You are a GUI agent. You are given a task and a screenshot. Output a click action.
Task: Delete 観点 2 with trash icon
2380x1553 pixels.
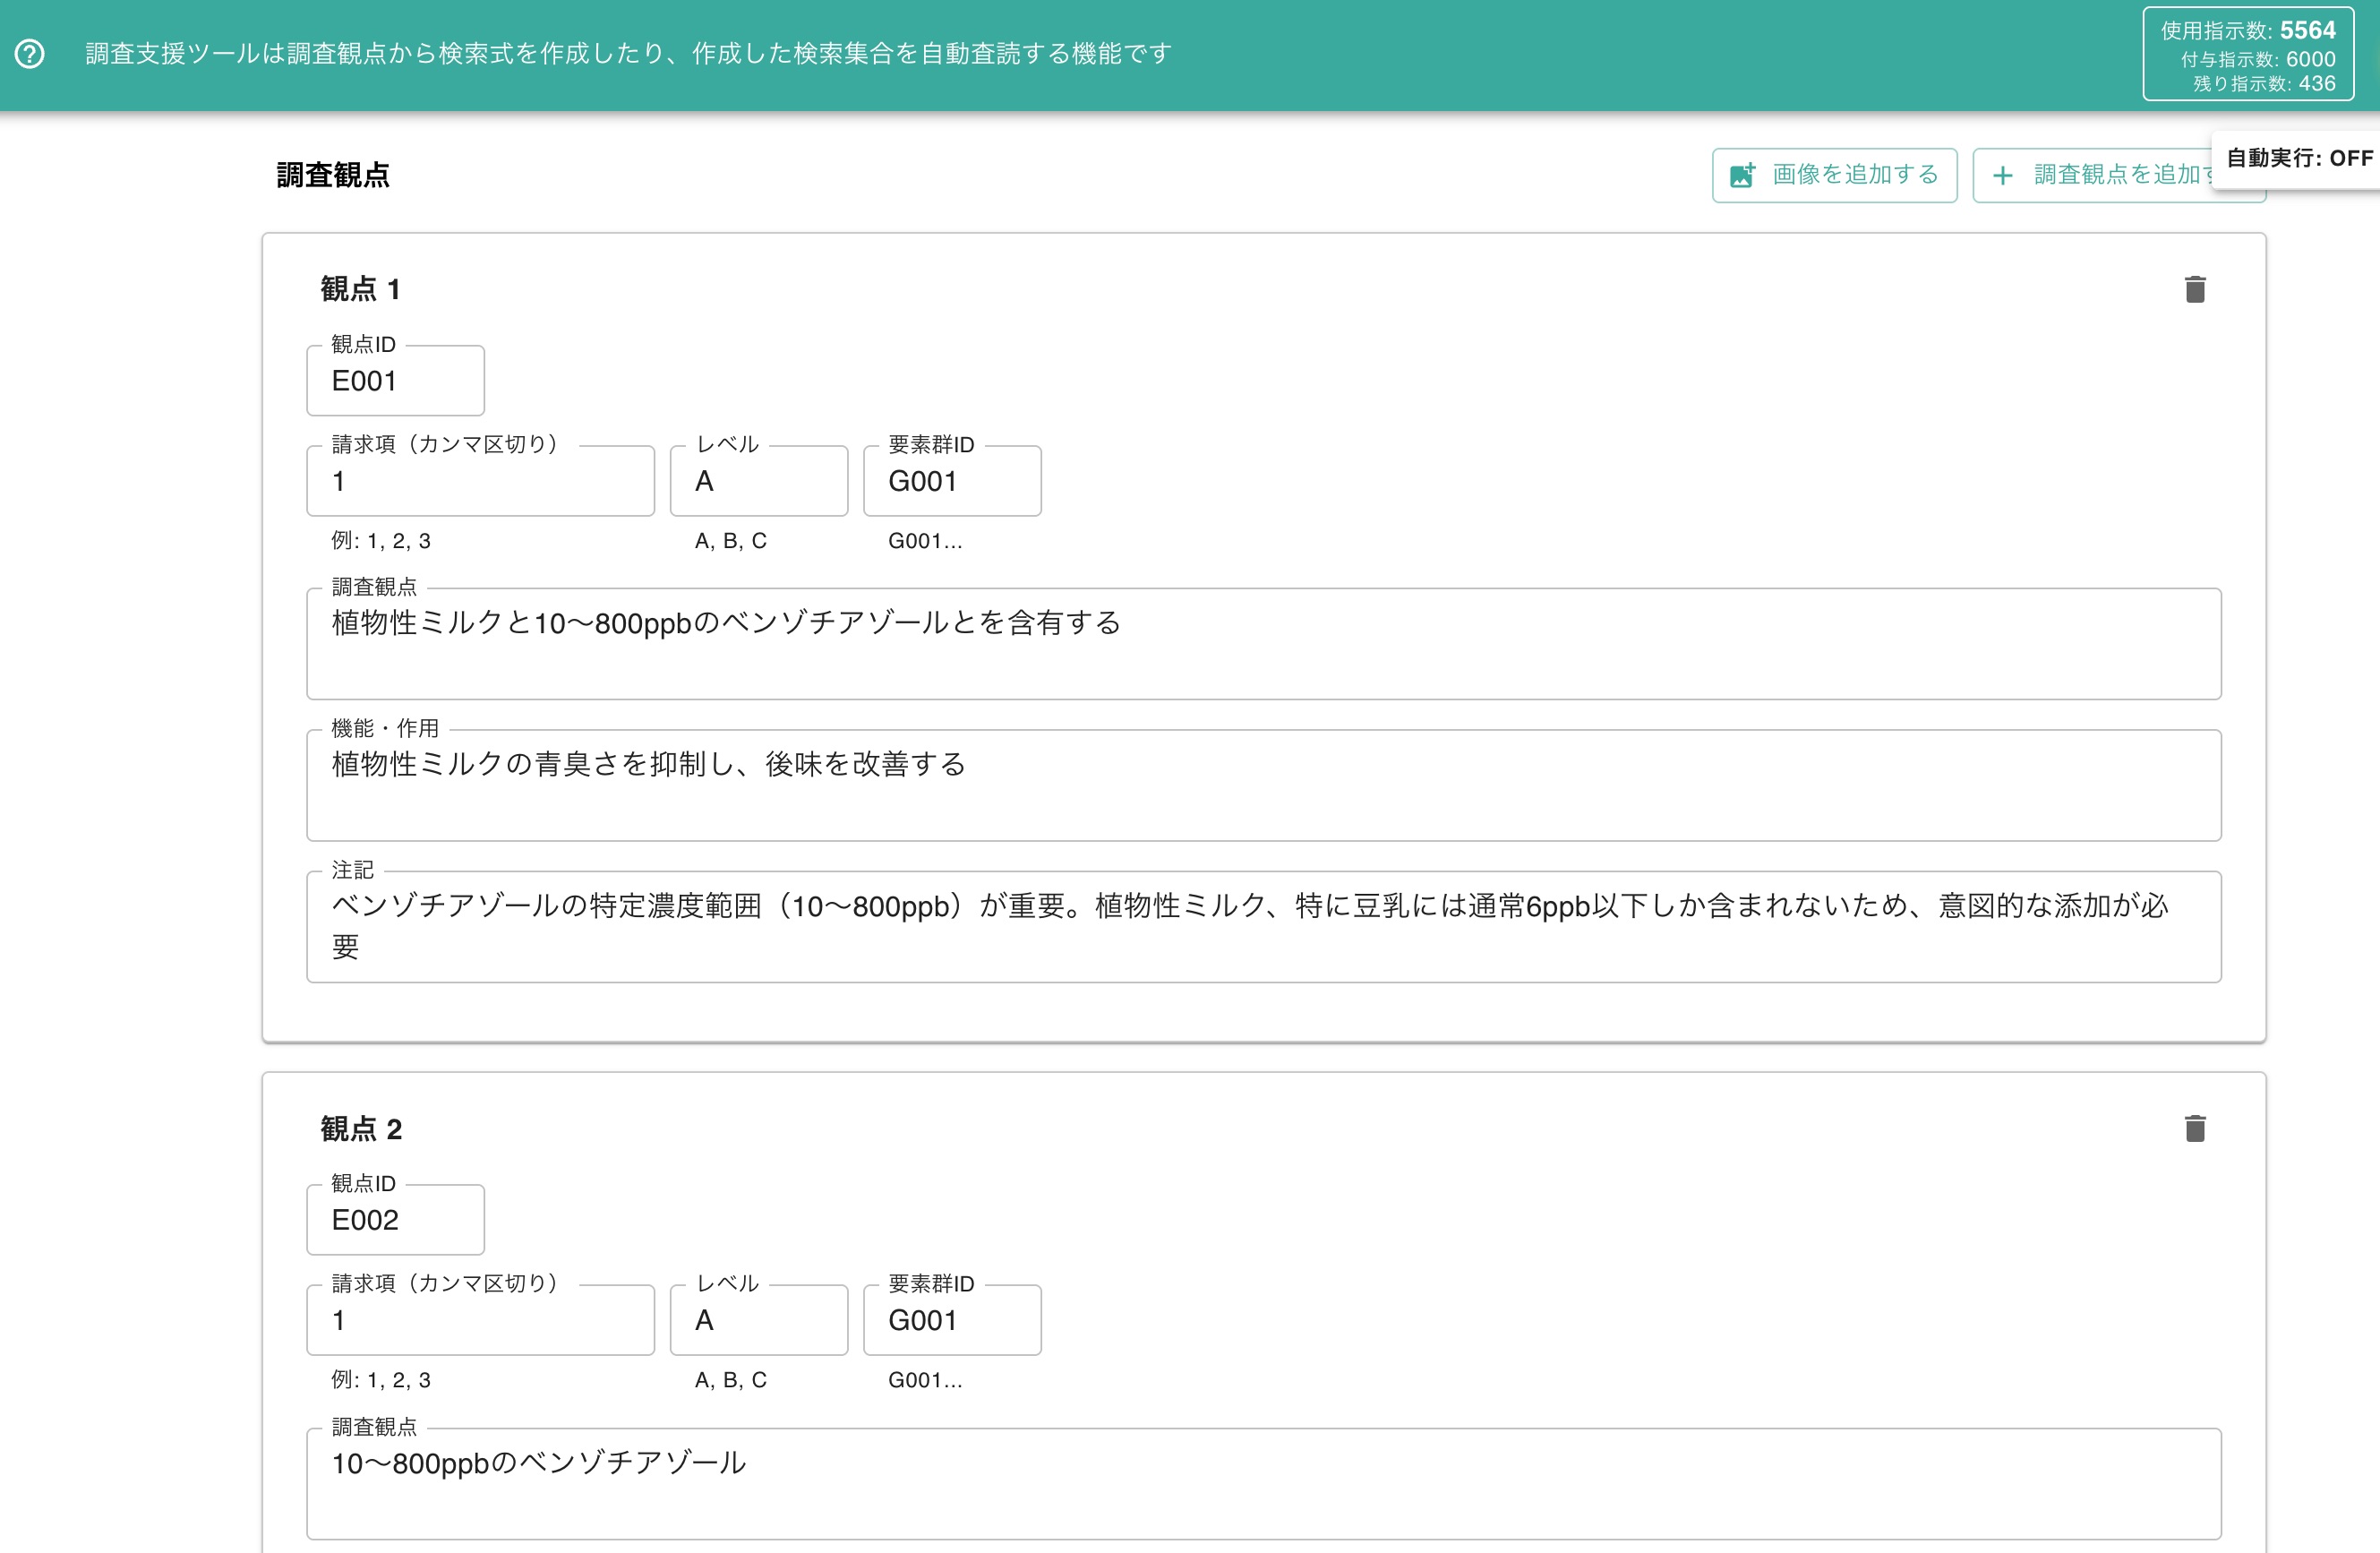pyautogui.click(x=2194, y=1128)
